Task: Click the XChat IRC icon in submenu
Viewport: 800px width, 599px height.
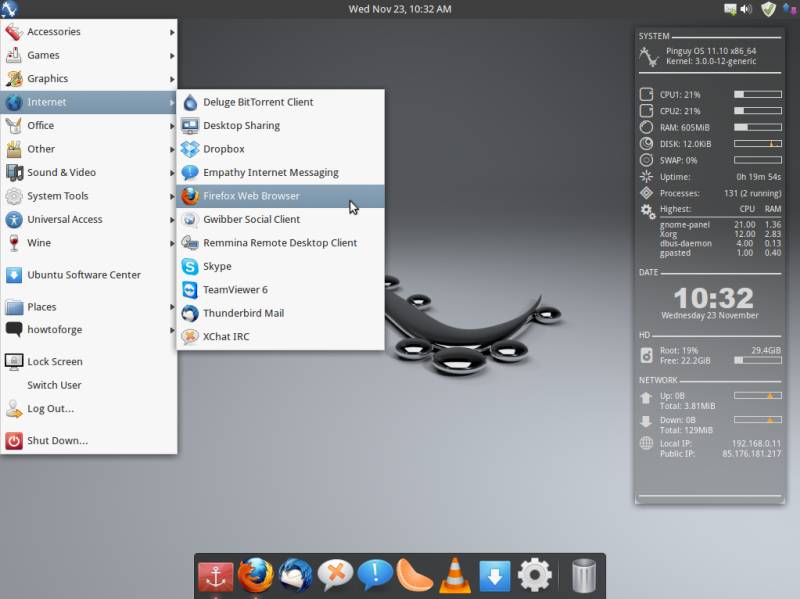Action: tap(190, 337)
